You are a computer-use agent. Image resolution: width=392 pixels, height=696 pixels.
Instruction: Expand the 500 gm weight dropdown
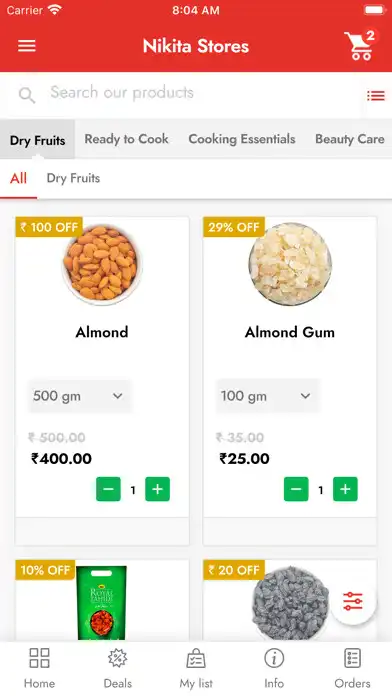coord(80,396)
